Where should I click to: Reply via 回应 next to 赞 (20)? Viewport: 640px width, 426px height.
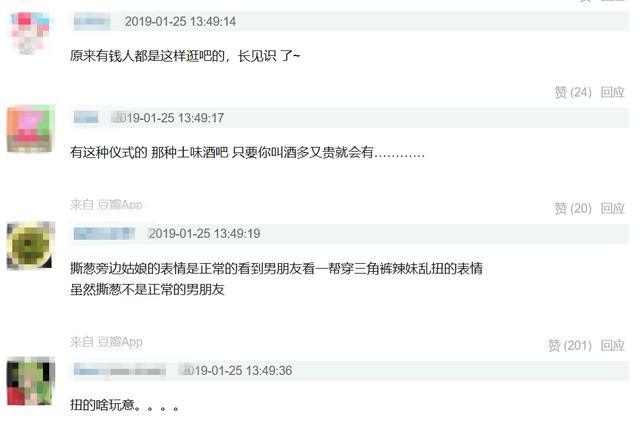(x=612, y=209)
